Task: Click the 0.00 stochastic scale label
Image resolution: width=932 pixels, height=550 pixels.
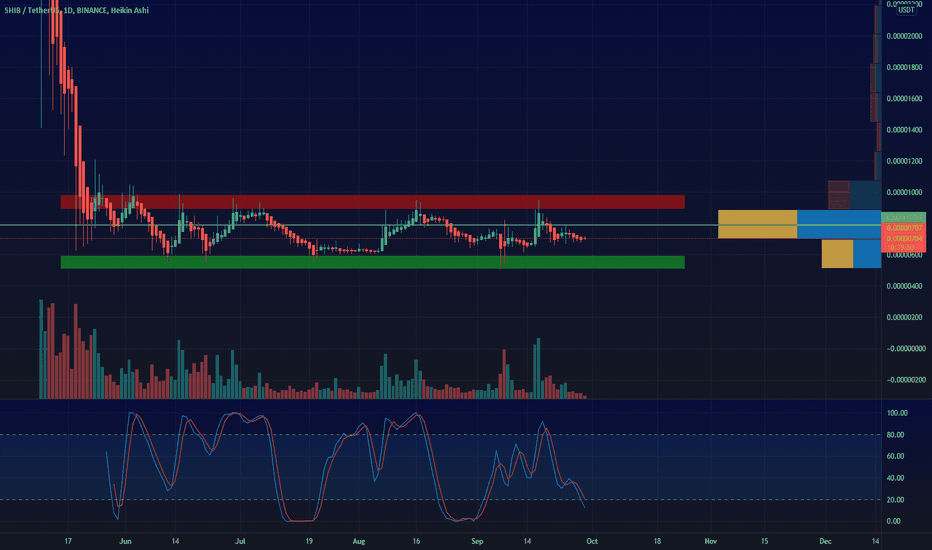Action: [894, 521]
